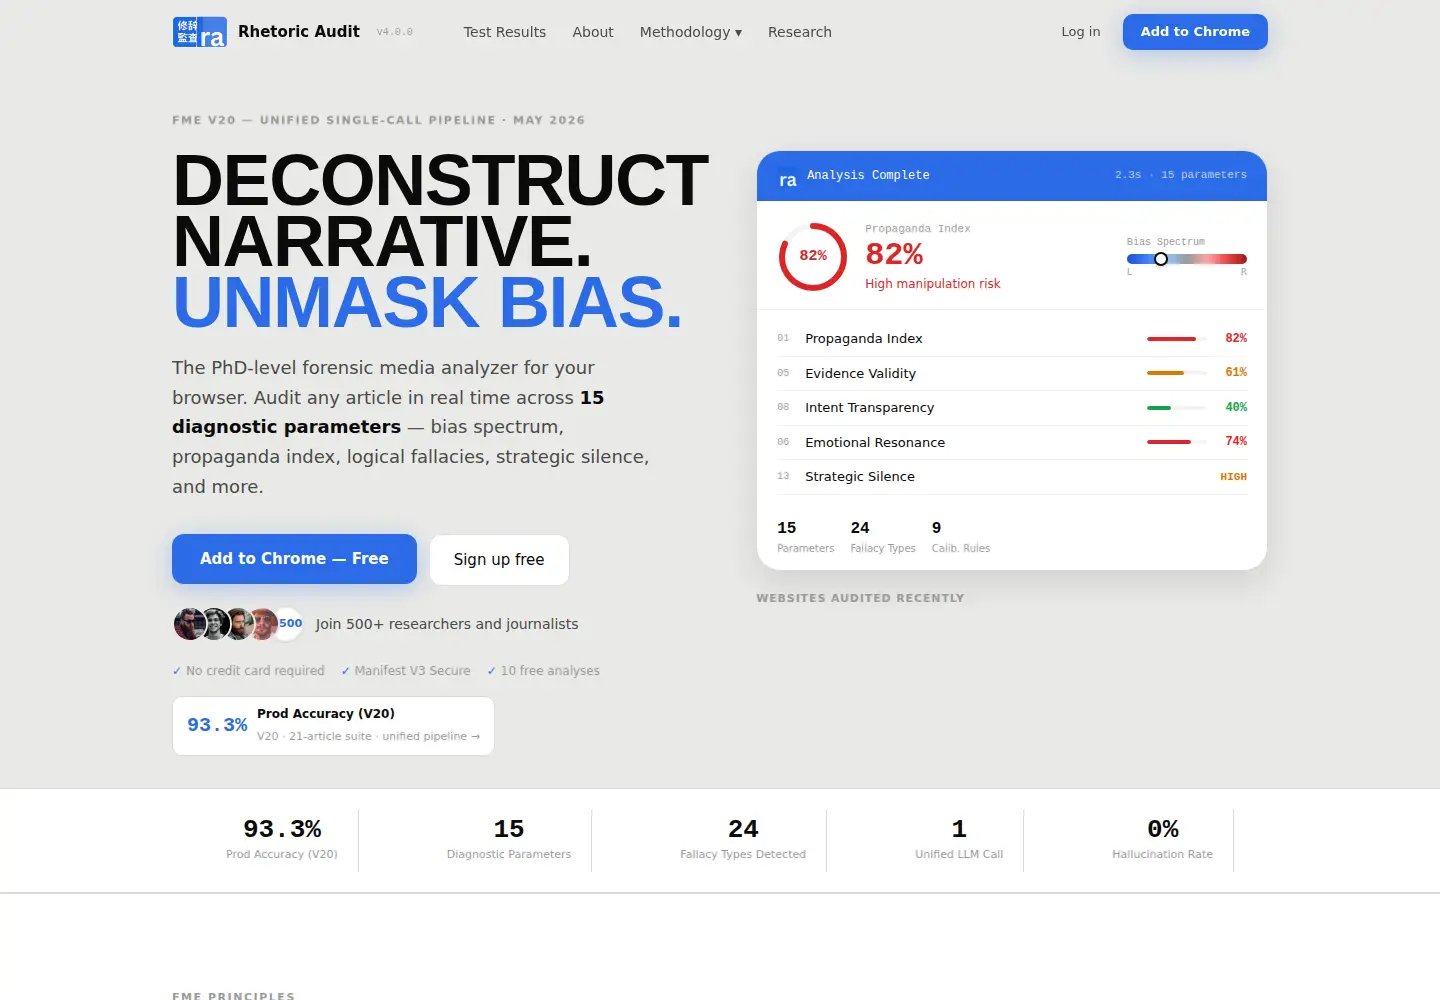Click the header Add to Chrome button
1440x1000 pixels.
click(1195, 32)
